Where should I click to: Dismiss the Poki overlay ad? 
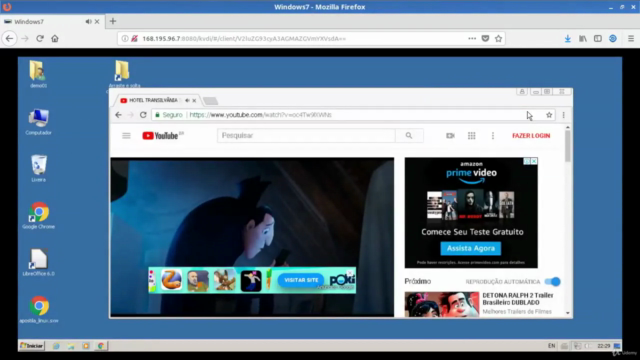350,272
